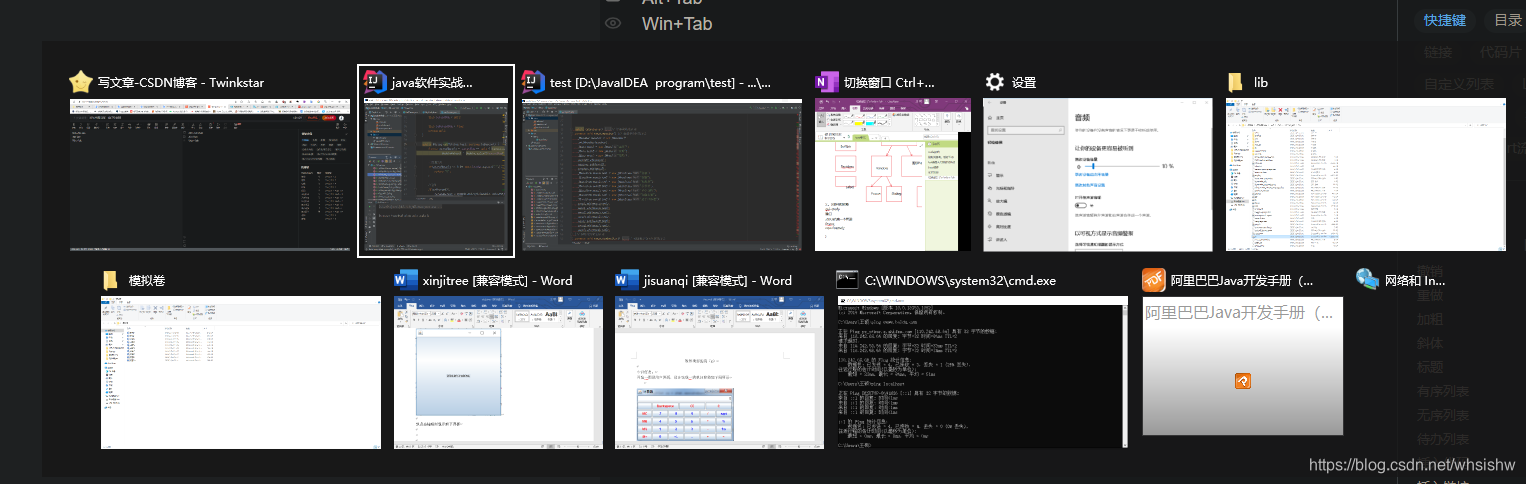Open the 设置 sound settings window preview

click(1097, 175)
